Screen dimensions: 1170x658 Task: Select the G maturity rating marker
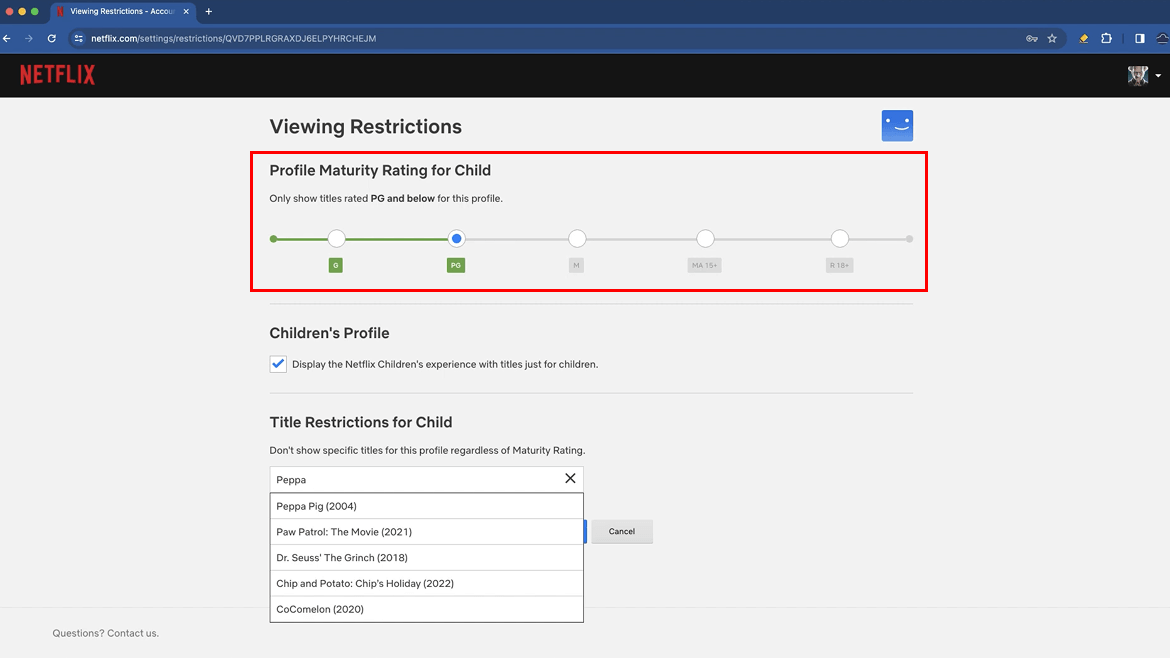pyautogui.click(x=336, y=238)
